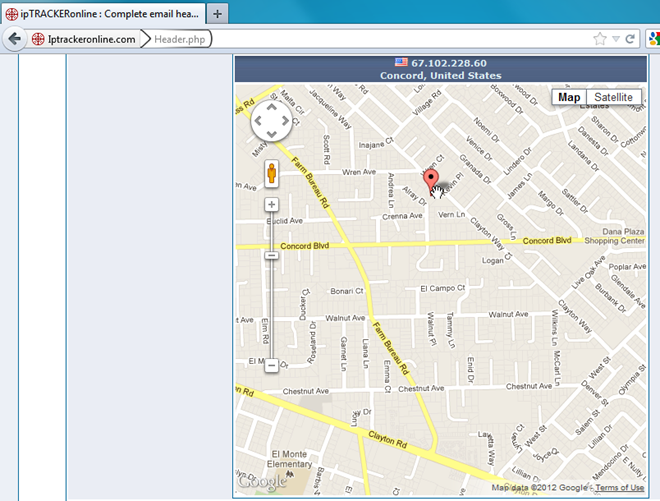Pick up the Street View pegman
This screenshot has height=501, width=660.
(x=271, y=173)
